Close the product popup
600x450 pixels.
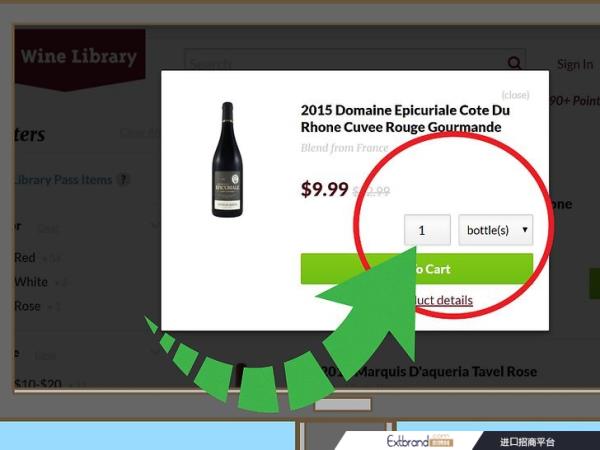point(515,95)
